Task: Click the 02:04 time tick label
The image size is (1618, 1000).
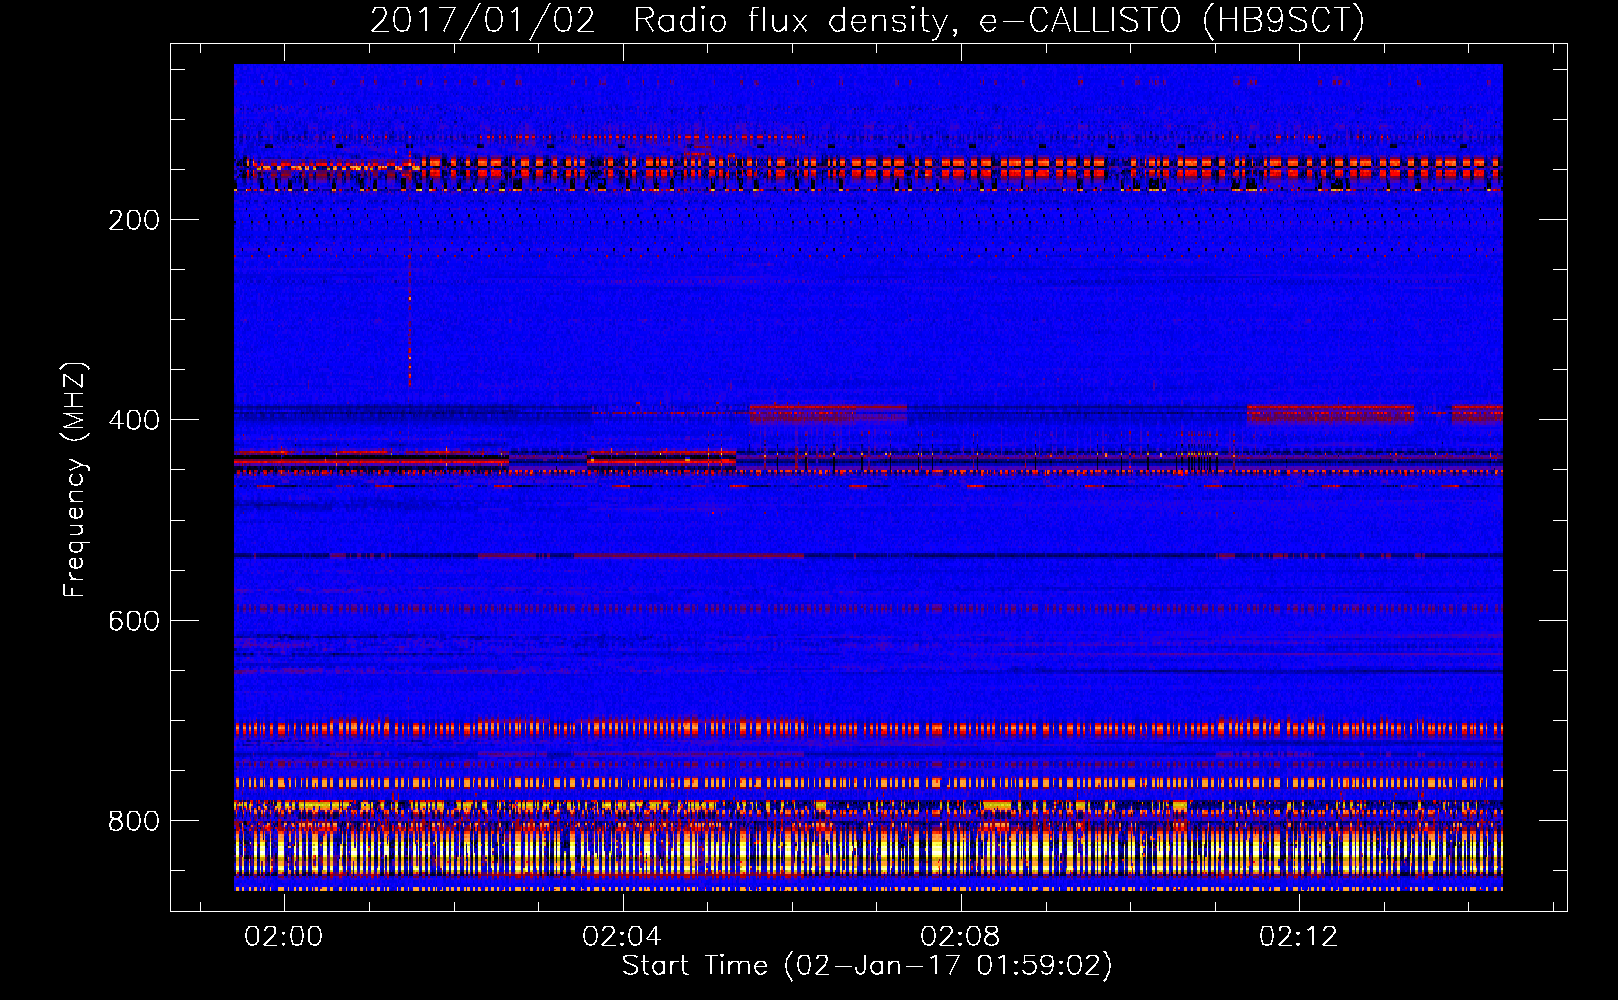Action: point(622,937)
